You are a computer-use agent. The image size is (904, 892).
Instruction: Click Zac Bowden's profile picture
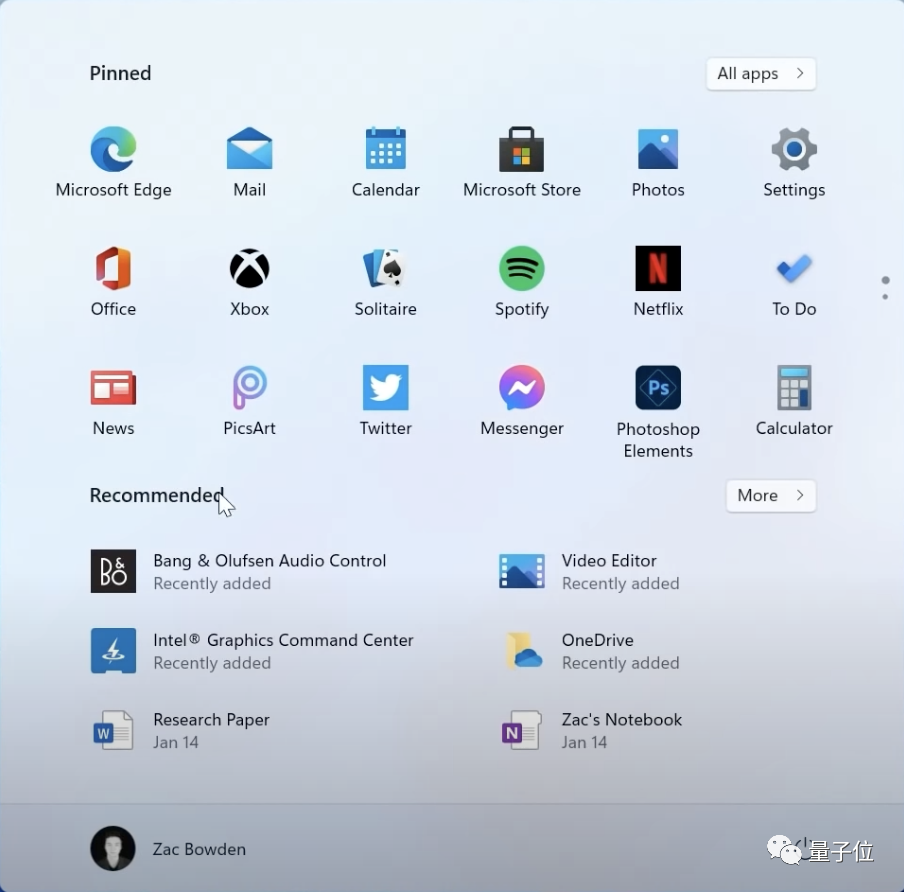point(113,849)
